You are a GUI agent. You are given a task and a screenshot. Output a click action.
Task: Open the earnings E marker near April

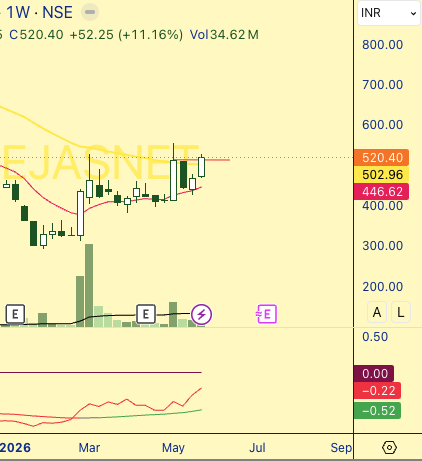[x=146, y=314]
